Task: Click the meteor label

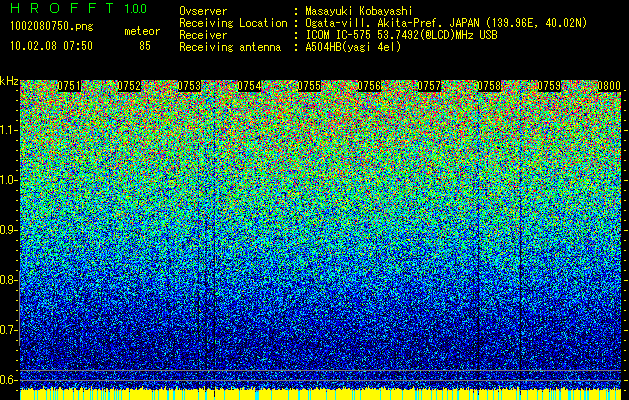Action: 142,31
